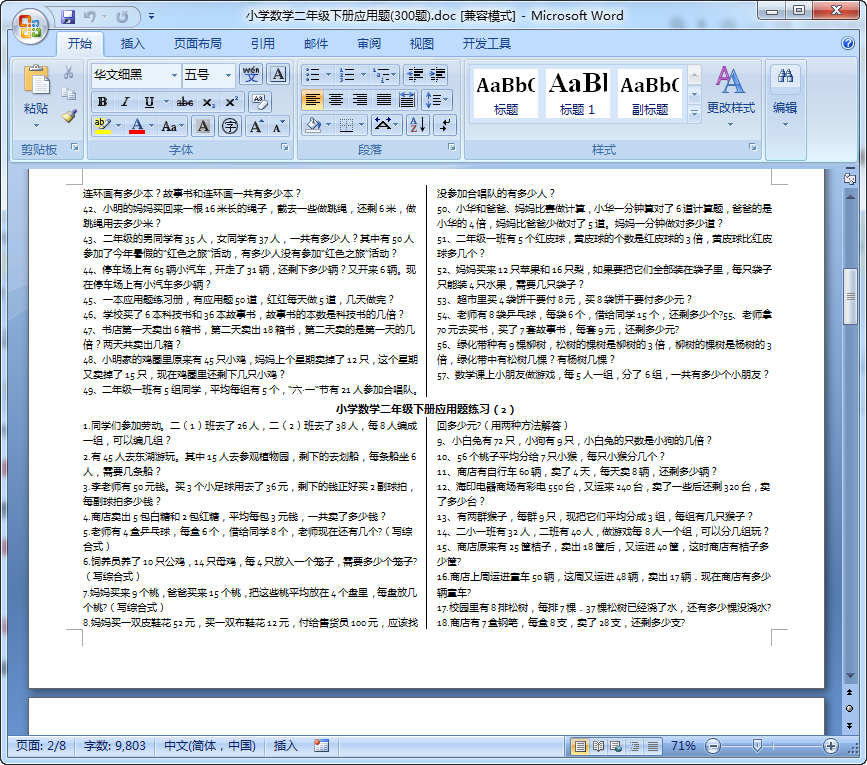The height and width of the screenshot is (765, 867).
Task: Open the font name dropdown 华文细黑
Action: tap(174, 75)
